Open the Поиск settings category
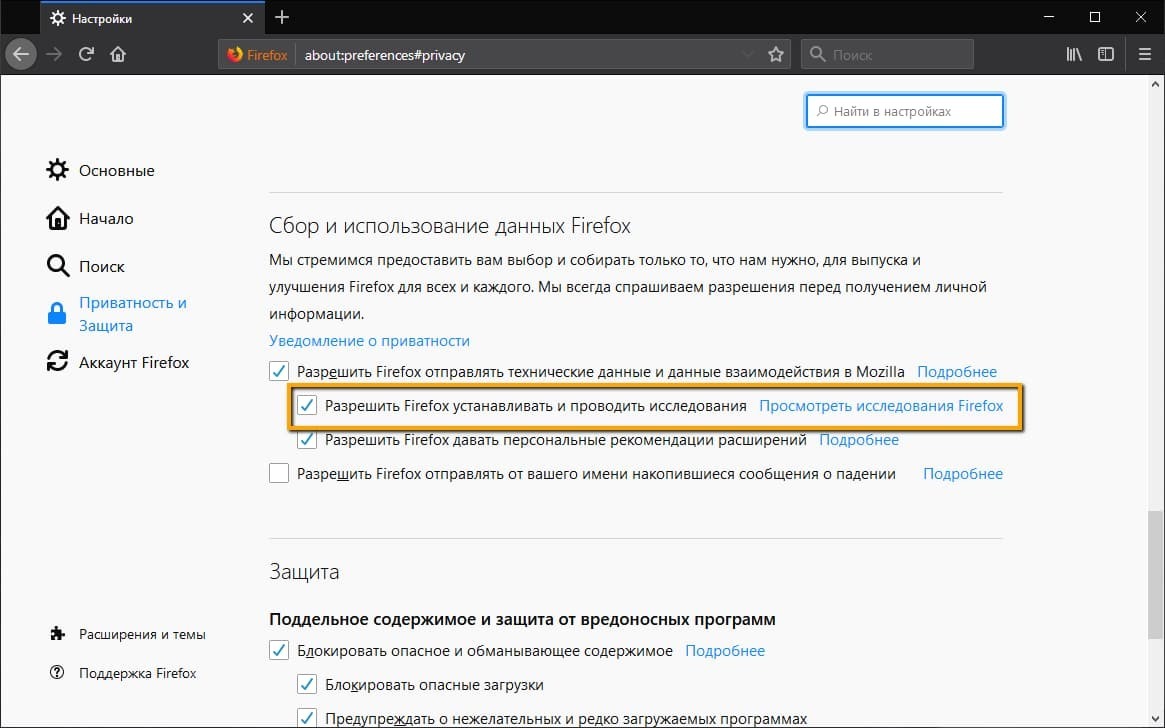Viewport: 1165px width, 728px height. pos(102,266)
